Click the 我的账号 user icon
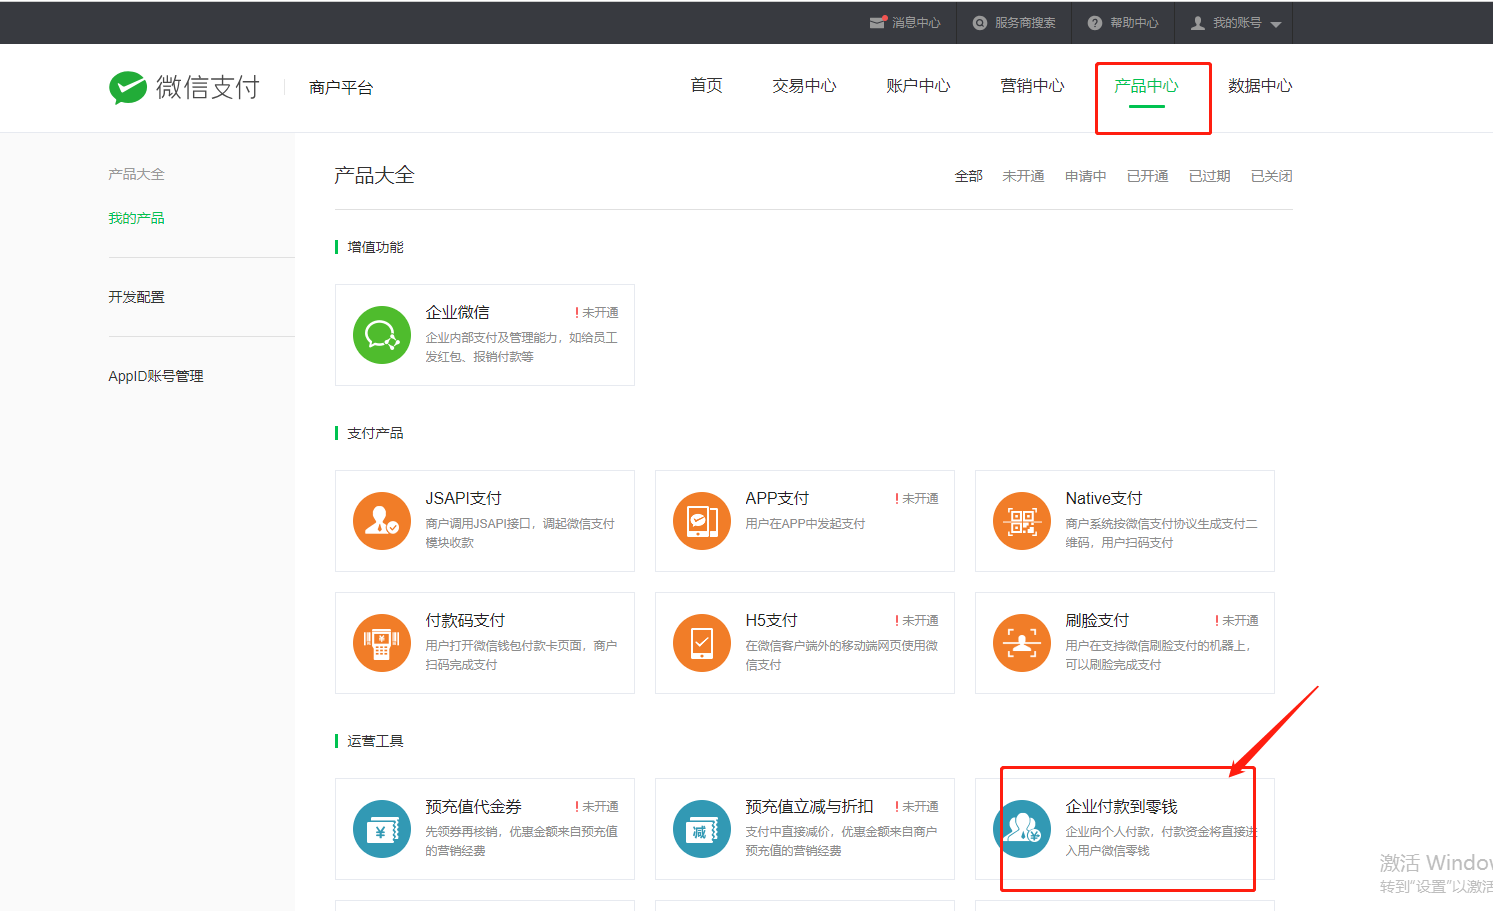Image resolution: width=1493 pixels, height=911 pixels. (x=1198, y=22)
